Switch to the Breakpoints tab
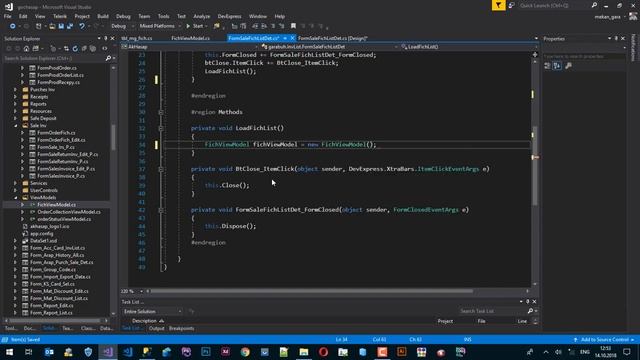 [182, 329]
